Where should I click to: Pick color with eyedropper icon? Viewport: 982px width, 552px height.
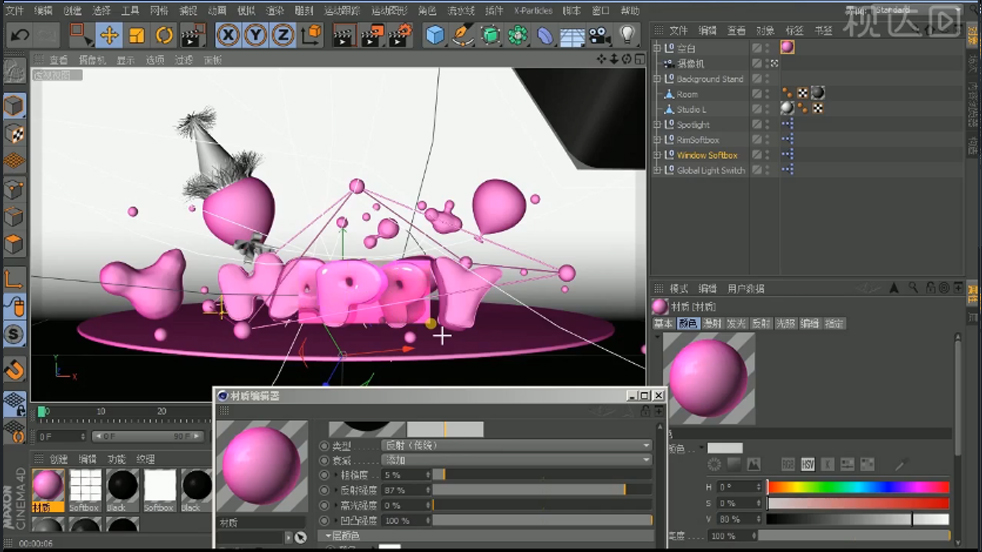tap(901, 464)
